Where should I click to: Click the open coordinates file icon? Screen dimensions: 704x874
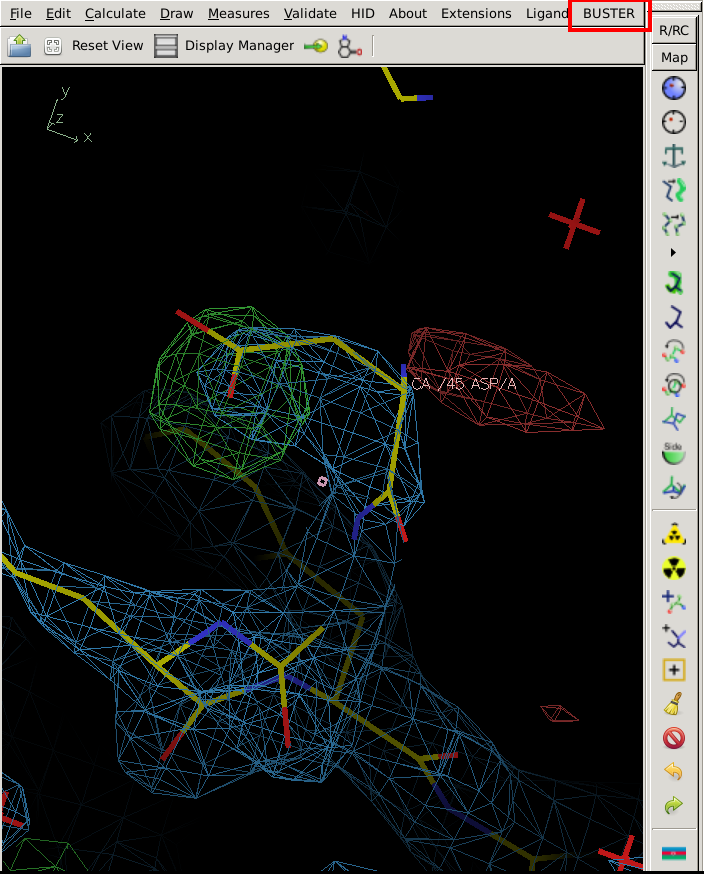[x=20, y=46]
